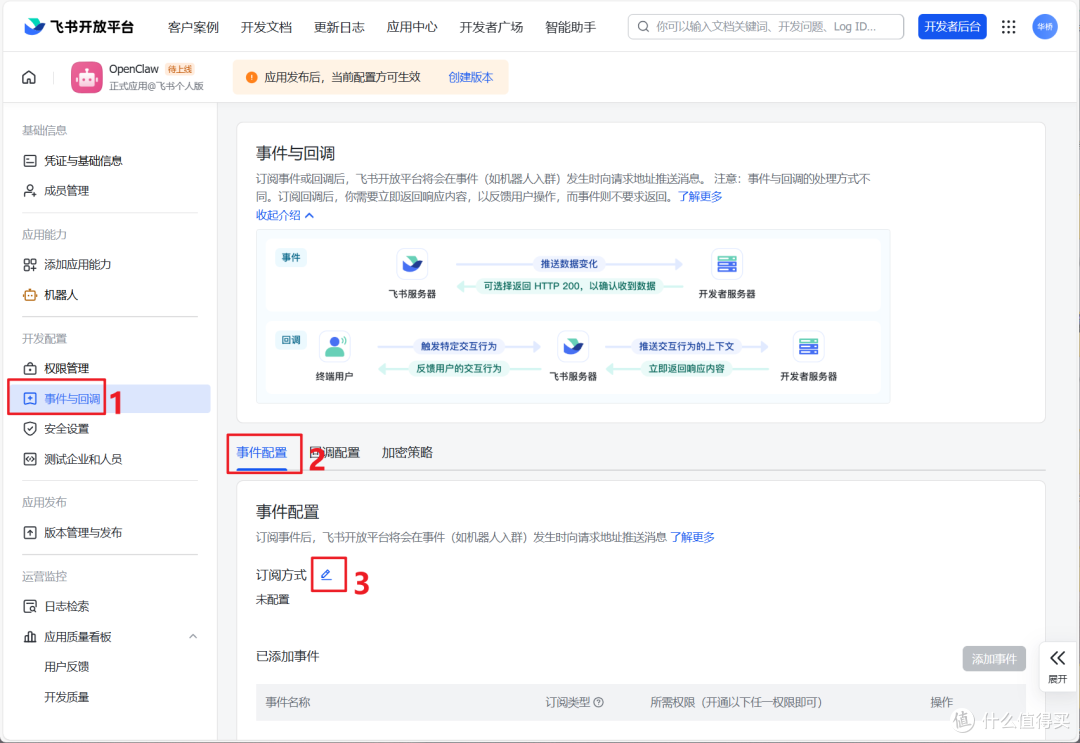Image resolution: width=1080 pixels, height=743 pixels.
Task: Click the search magnifier icon
Action: pyautogui.click(x=643, y=27)
